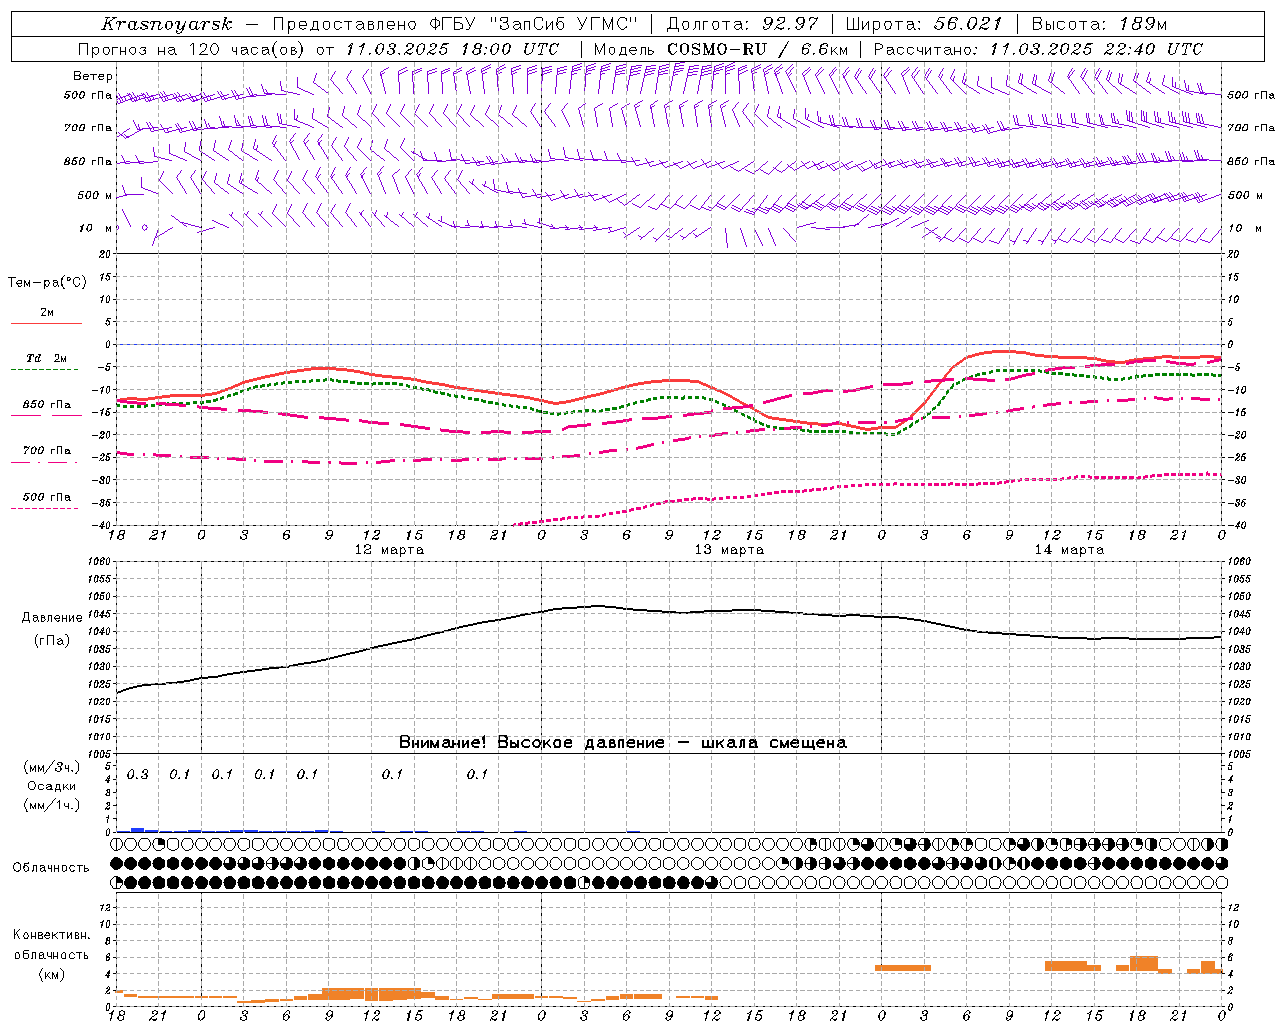
Task: Click the '13 марта' date label
Action: click(729, 550)
